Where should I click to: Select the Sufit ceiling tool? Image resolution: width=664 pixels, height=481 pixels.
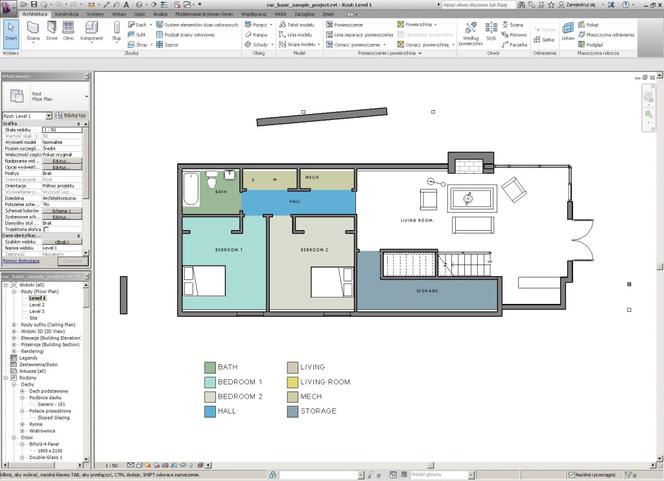(x=137, y=35)
